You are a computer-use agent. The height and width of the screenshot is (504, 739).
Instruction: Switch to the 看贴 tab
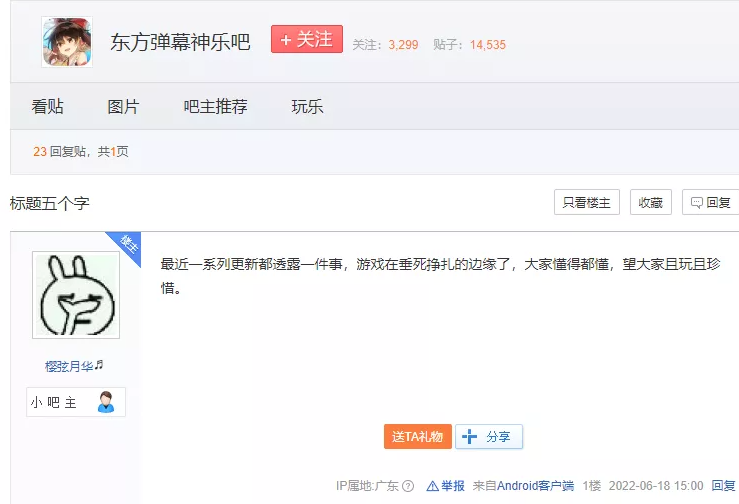(x=47, y=106)
